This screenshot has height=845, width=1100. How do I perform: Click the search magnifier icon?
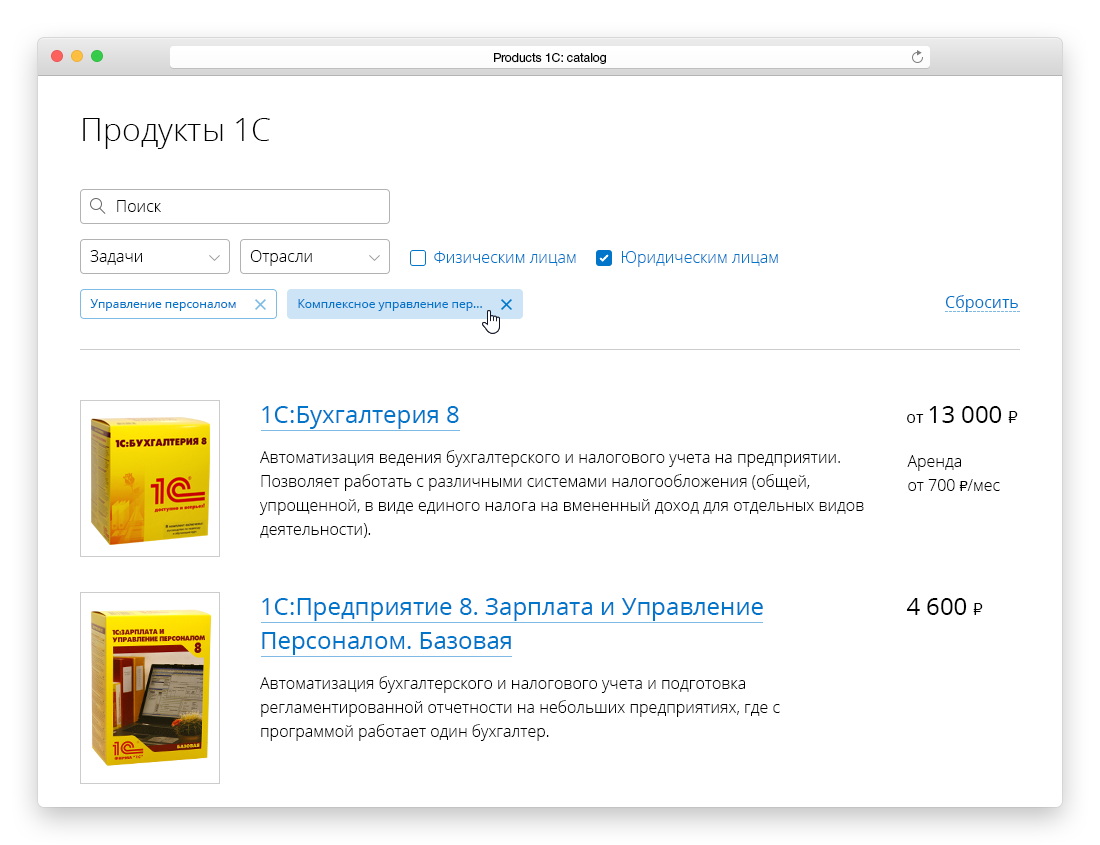point(97,206)
